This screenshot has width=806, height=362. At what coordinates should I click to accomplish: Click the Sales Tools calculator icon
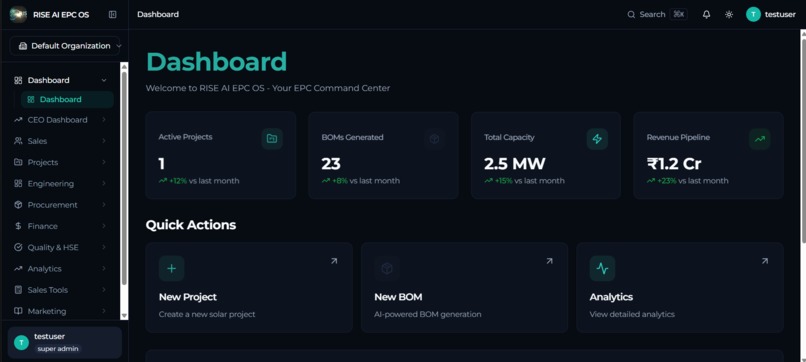19,290
